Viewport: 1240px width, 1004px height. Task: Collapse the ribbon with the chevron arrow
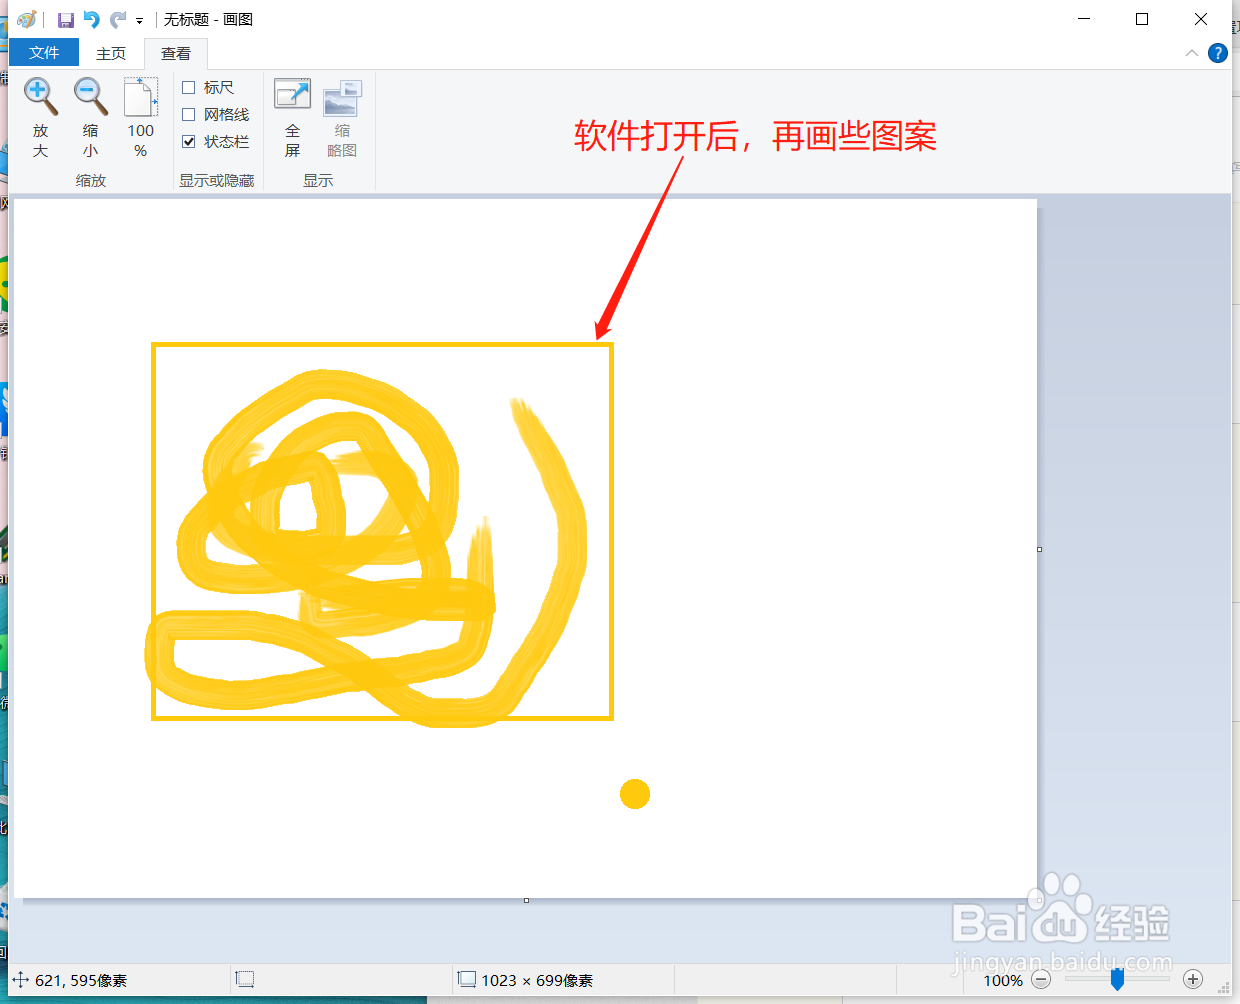tap(1192, 53)
